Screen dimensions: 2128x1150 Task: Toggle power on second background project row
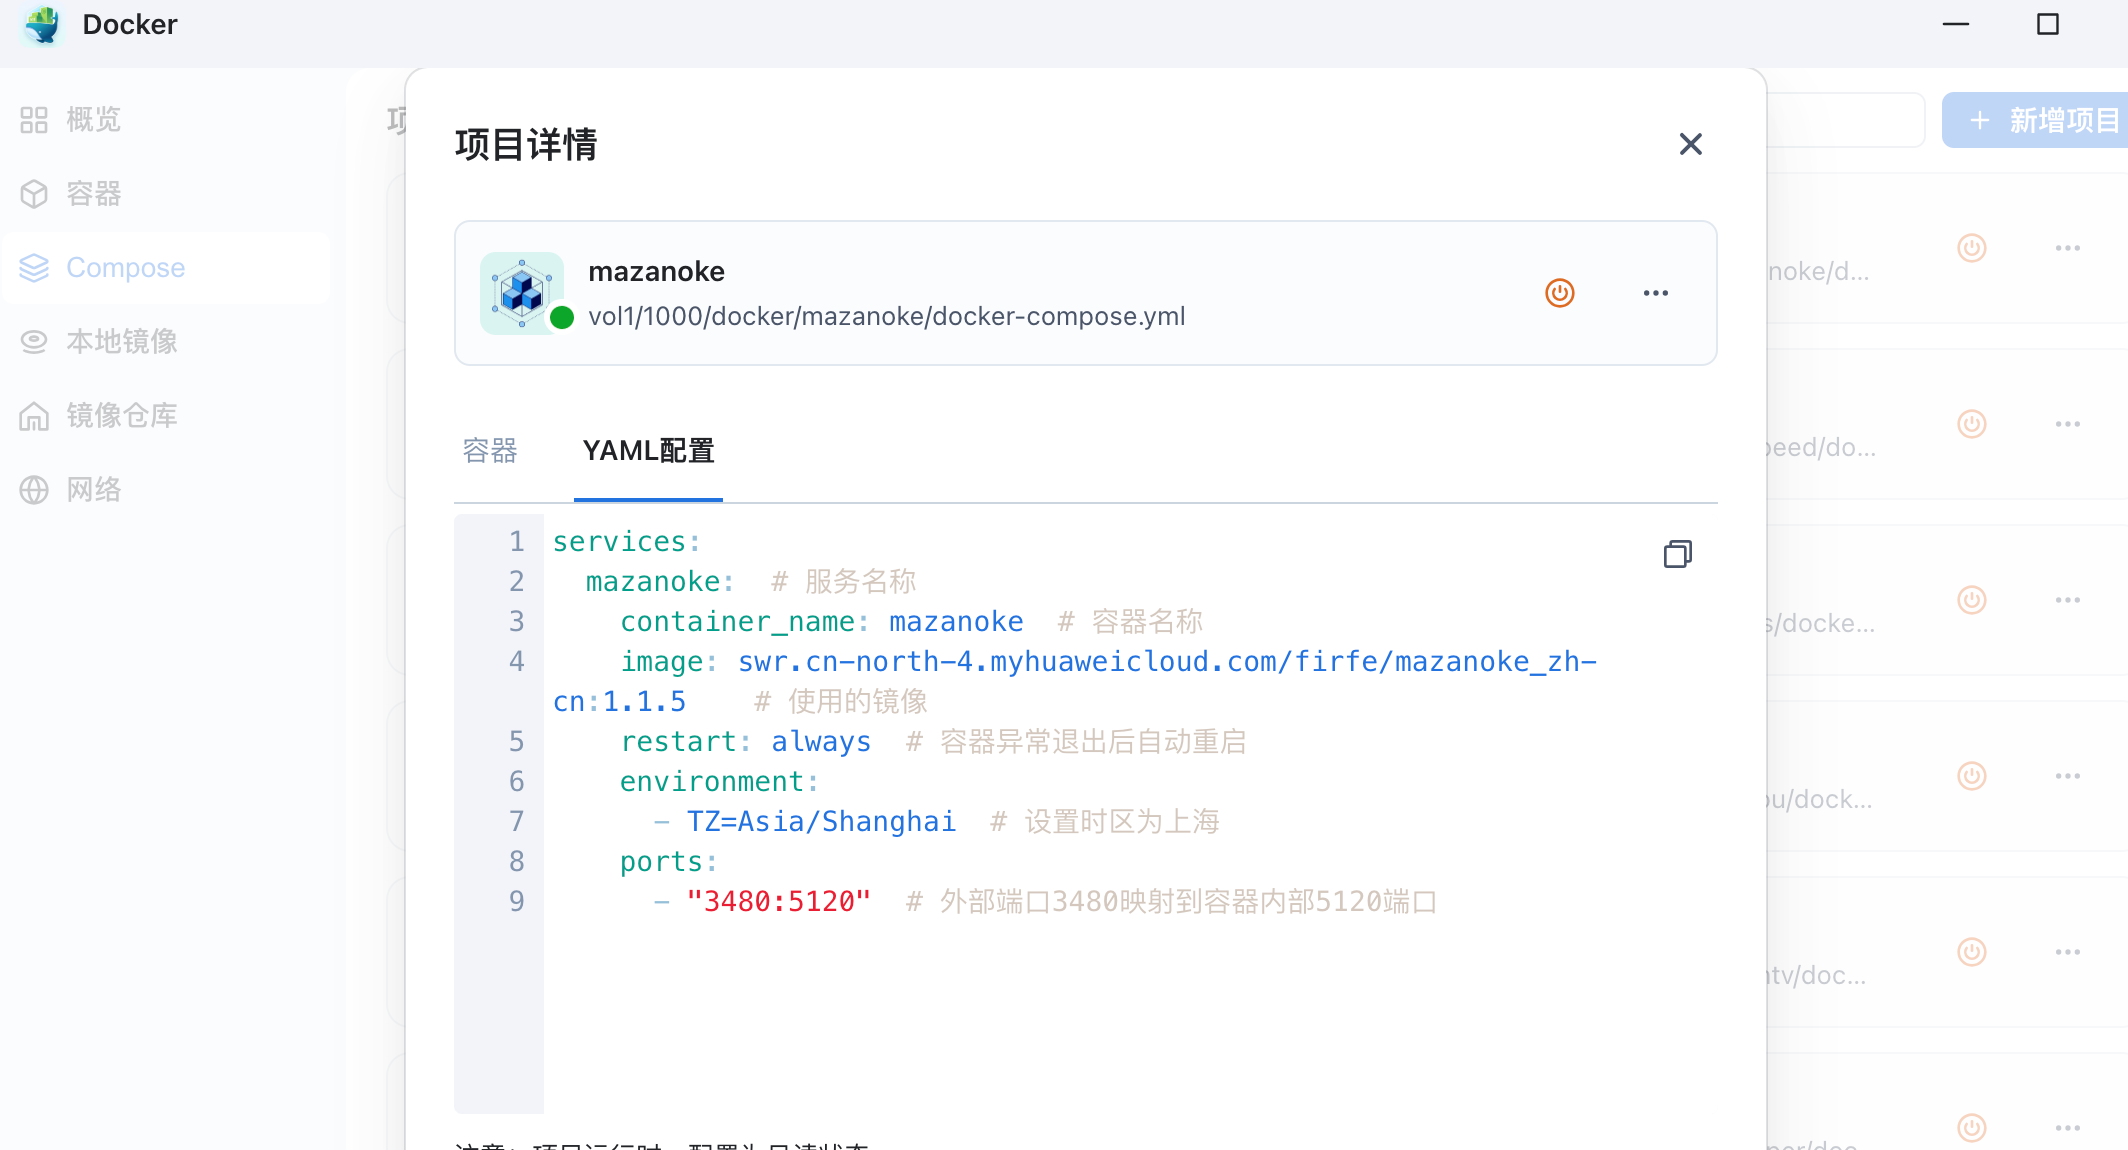click(x=1971, y=424)
